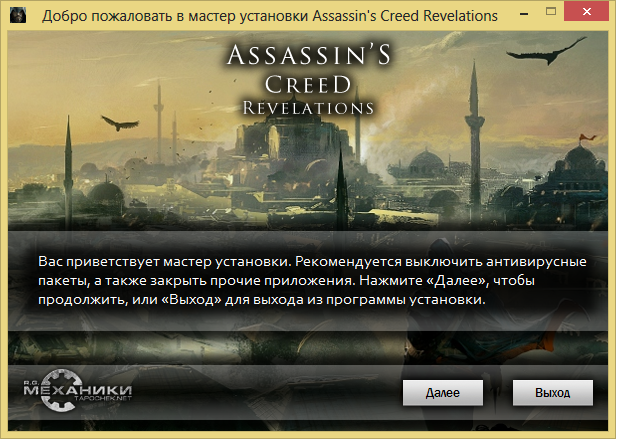
Task: Click the eagle flying on the left side
Action: click(120, 124)
